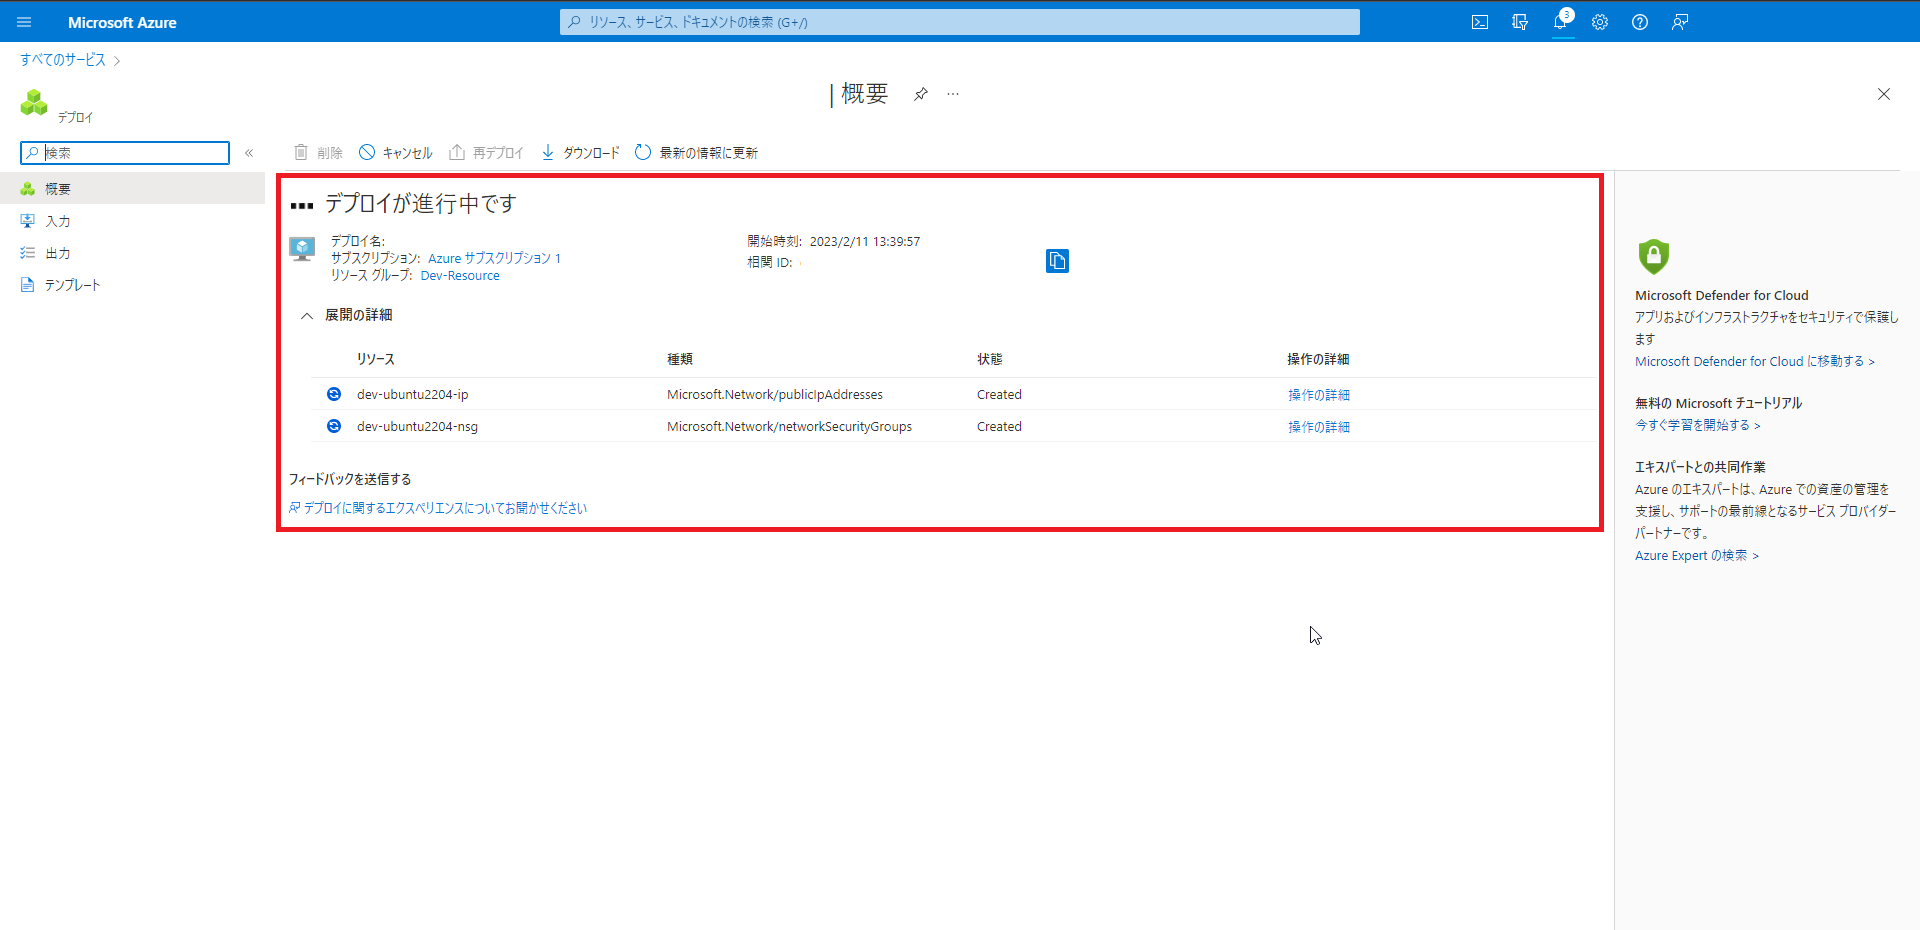Copy the correlation ID with copy icon

pyautogui.click(x=1057, y=261)
